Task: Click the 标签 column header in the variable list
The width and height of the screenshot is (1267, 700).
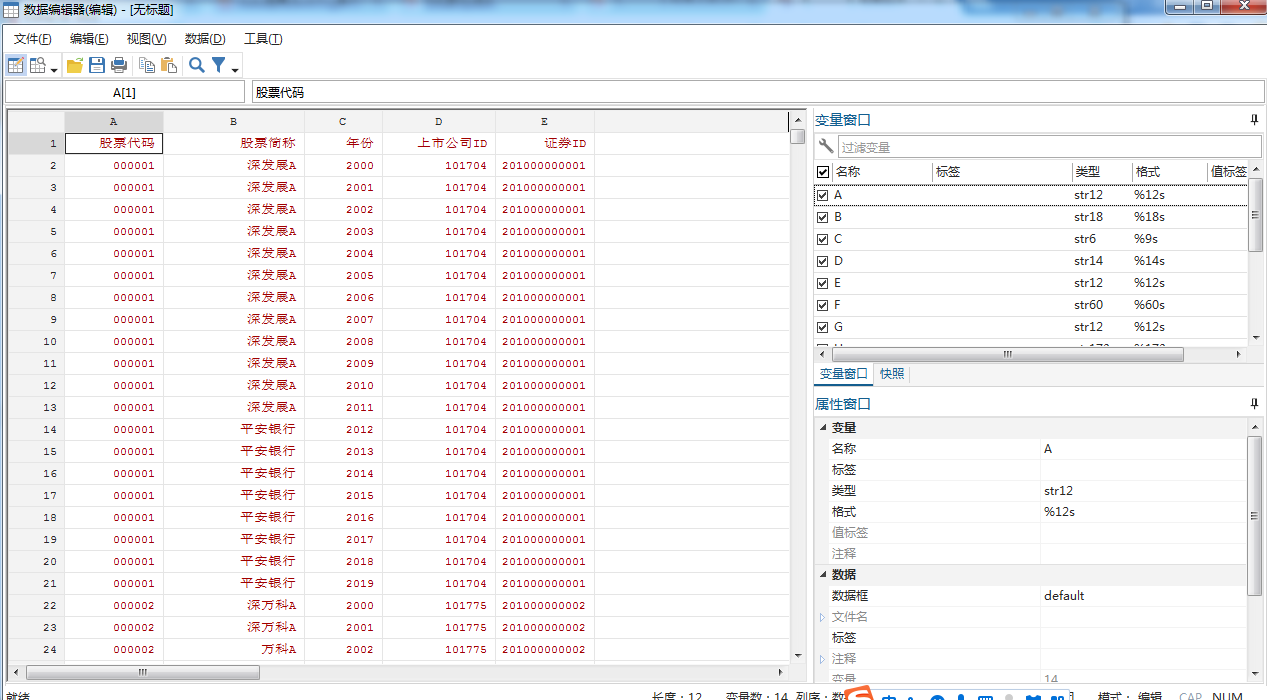Action: (x=1002, y=172)
